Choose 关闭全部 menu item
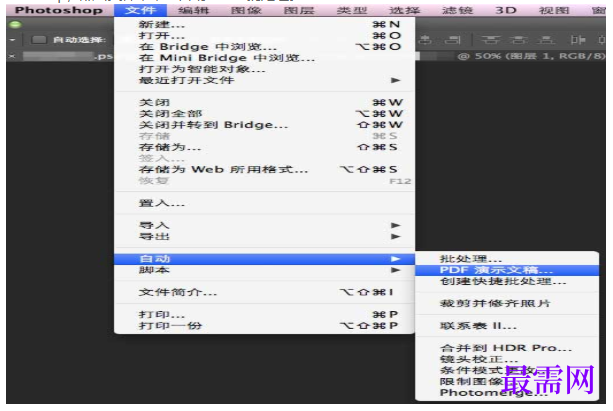The height and width of the screenshot is (411, 613). pyautogui.click(x=264, y=114)
